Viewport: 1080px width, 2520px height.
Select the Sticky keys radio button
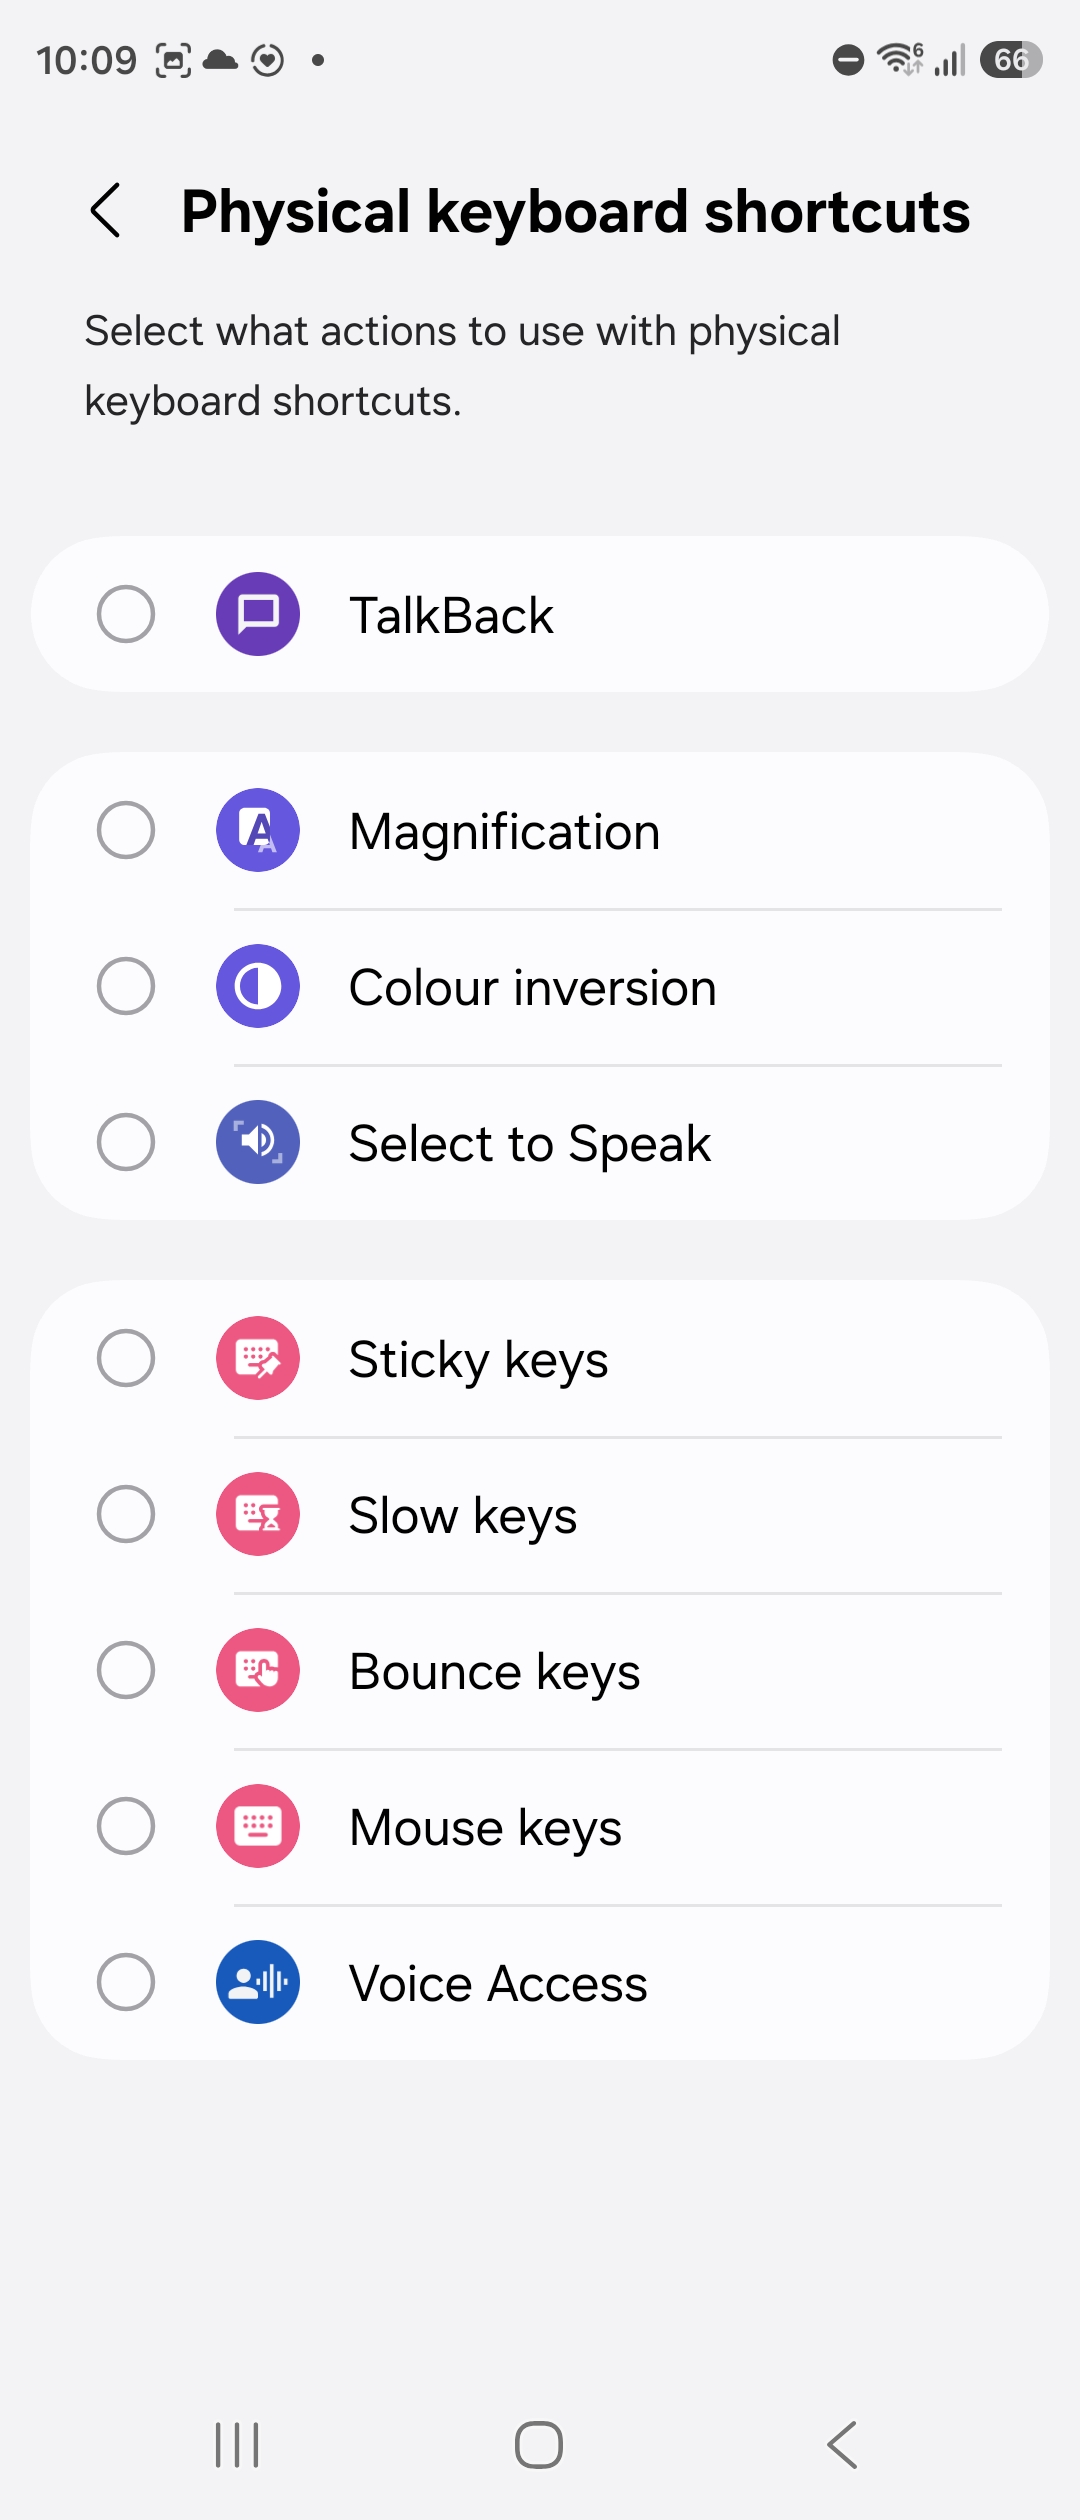tap(126, 1358)
